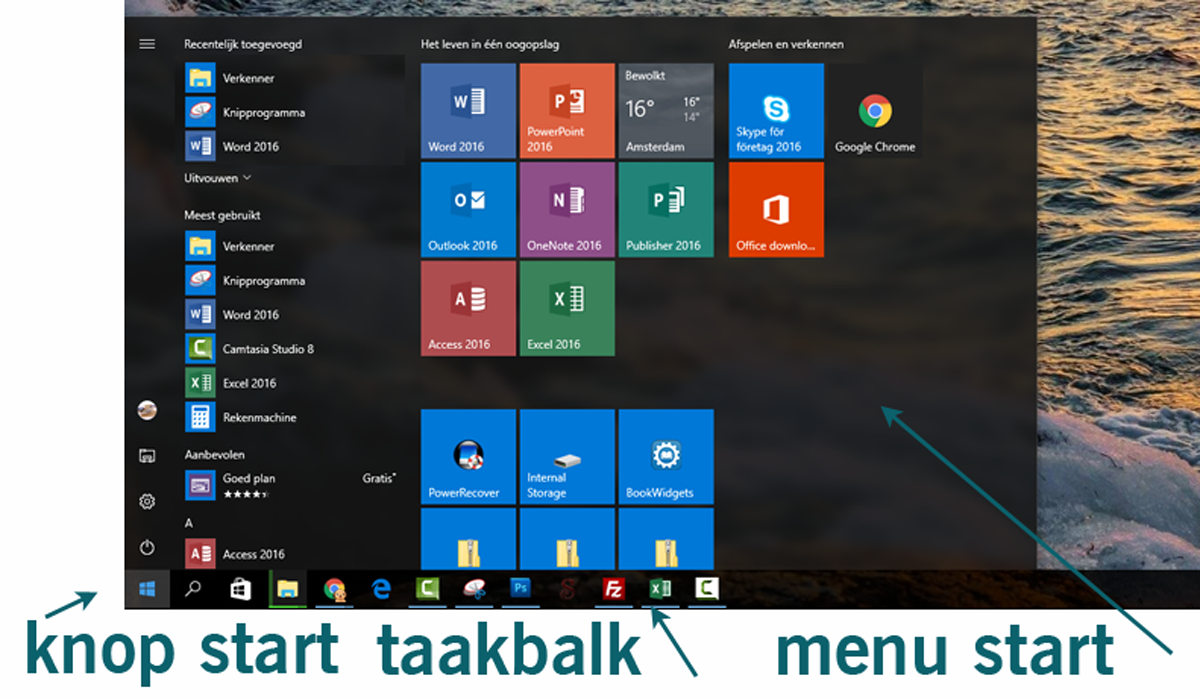Open the Office download tile
Viewport: 1200px width, 699px height.
click(776, 209)
